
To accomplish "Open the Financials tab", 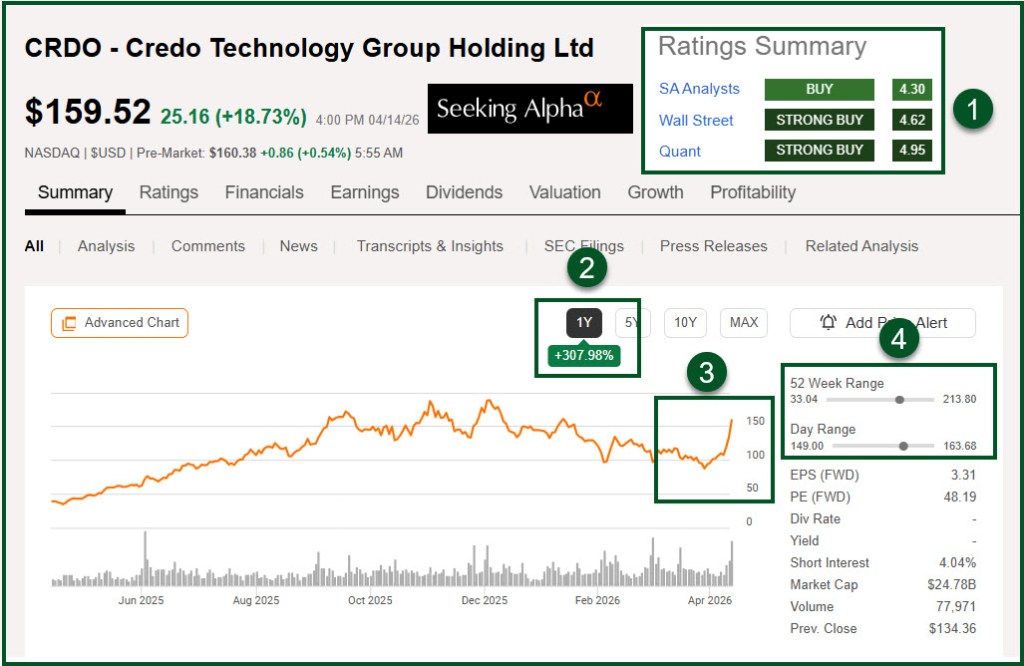I will point(264,192).
